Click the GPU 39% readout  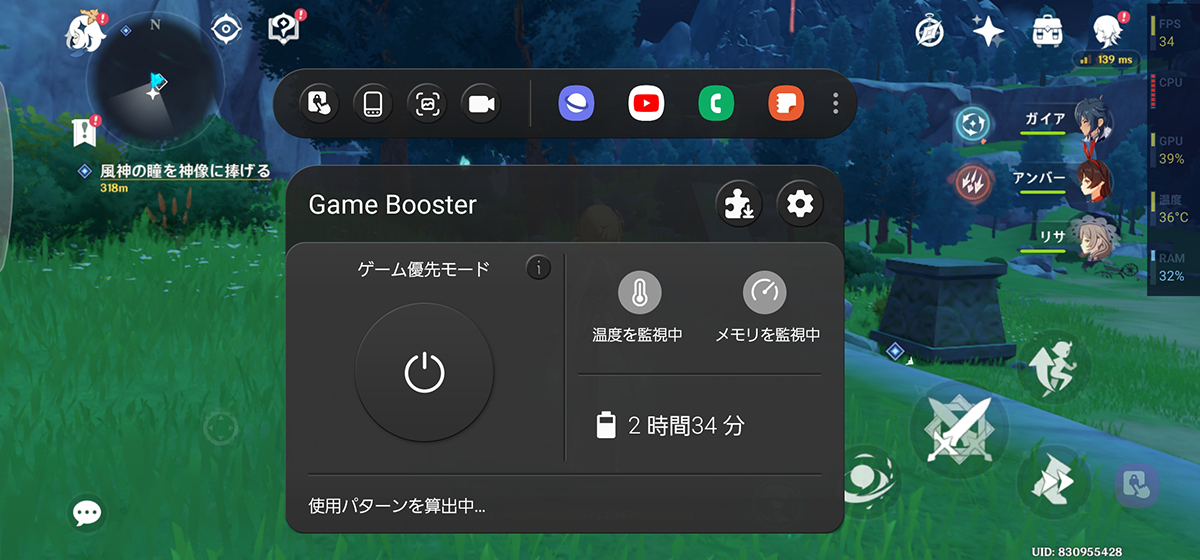(x=1171, y=150)
